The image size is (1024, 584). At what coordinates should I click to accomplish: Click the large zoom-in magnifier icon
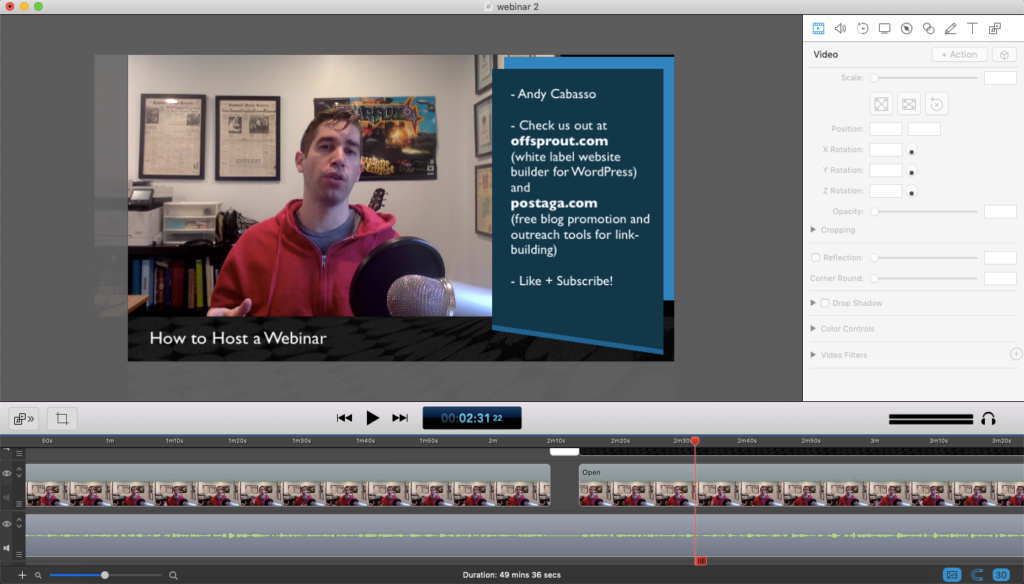[173, 576]
